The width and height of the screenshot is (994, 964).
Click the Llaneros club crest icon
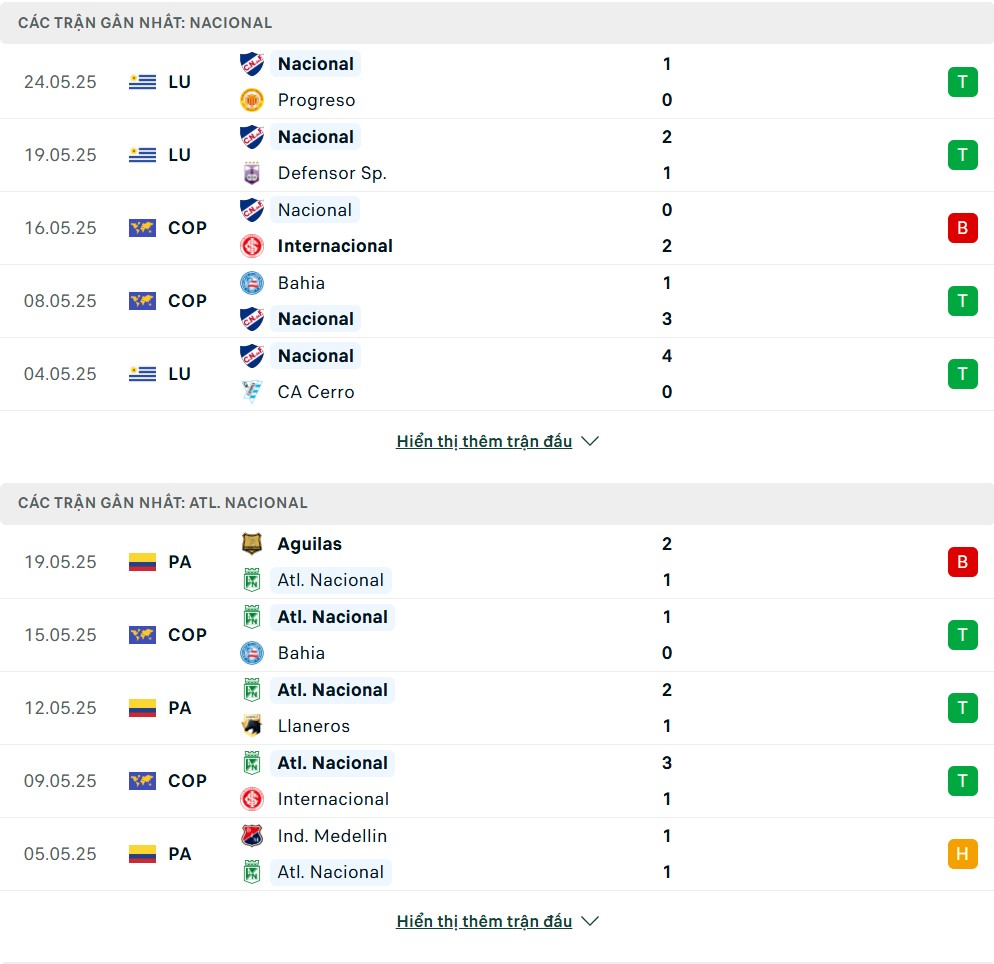pyautogui.click(x=252, y=726)
